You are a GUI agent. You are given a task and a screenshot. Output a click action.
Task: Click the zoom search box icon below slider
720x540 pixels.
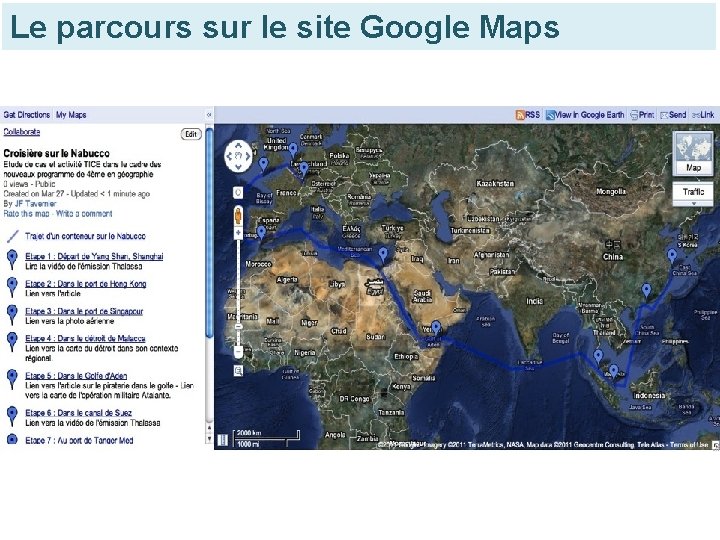coord(238,371)
